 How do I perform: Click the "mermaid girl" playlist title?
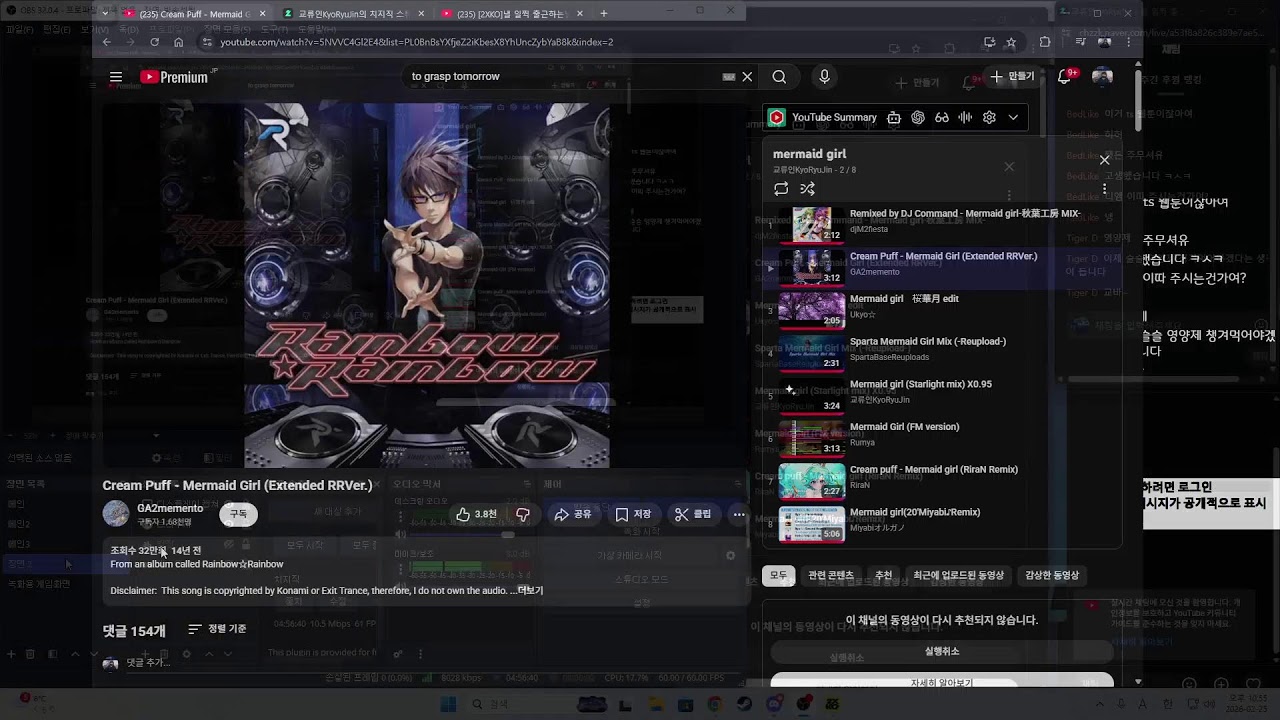click(809, 154)
